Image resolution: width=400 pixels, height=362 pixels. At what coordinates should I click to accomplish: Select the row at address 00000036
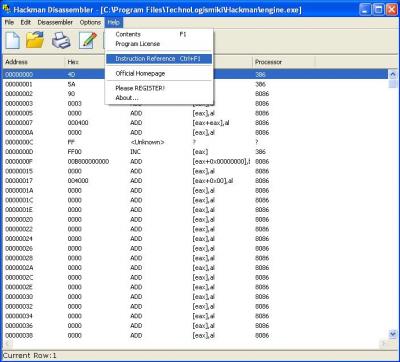(x=196, y=326)
